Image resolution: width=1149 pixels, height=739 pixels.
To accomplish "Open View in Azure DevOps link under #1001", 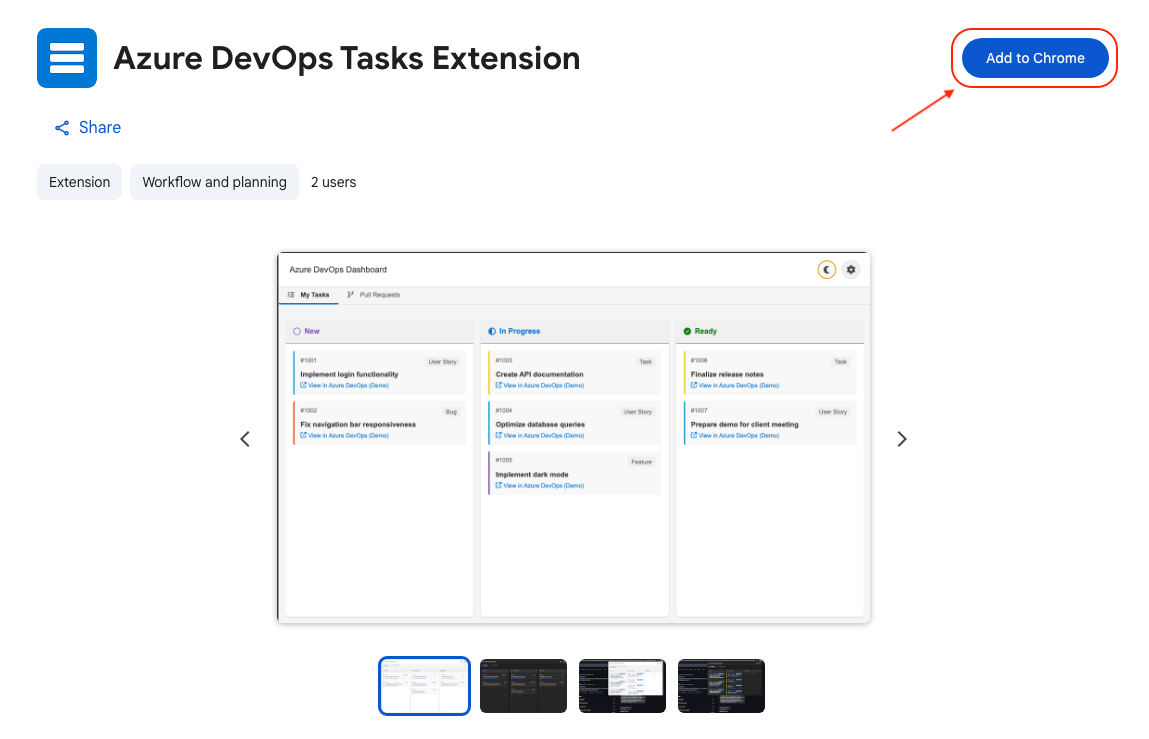I will coord(344,385).
